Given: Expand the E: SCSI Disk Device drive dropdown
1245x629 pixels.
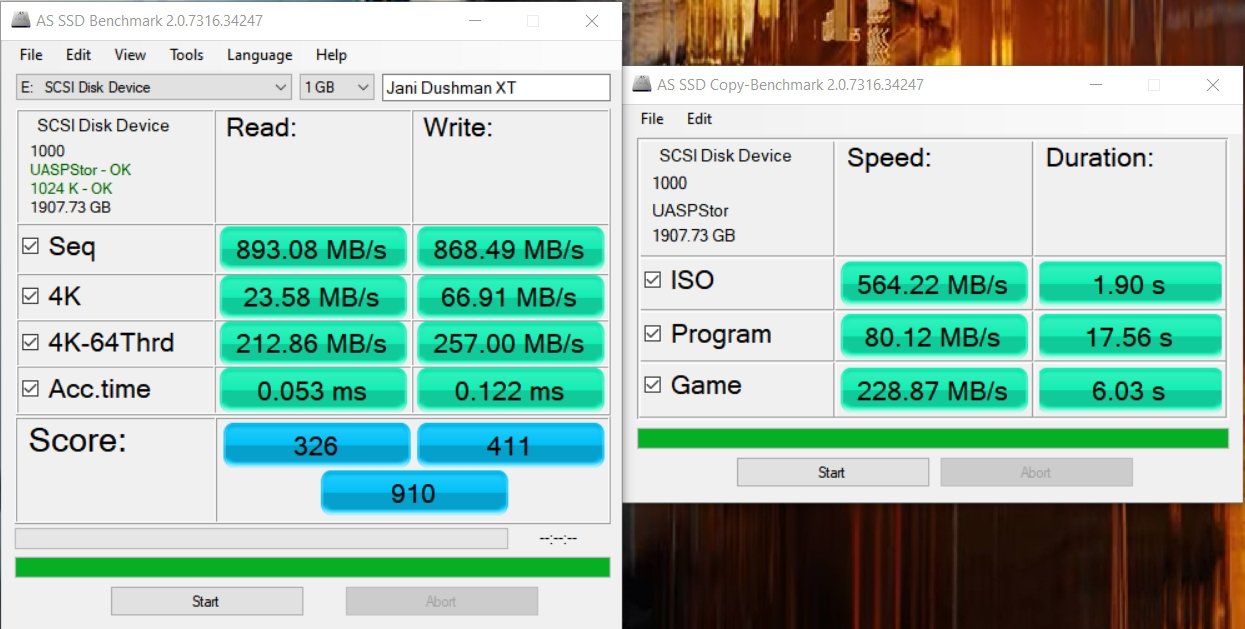Looking at the screenshot, I should (x=281, y=88).
